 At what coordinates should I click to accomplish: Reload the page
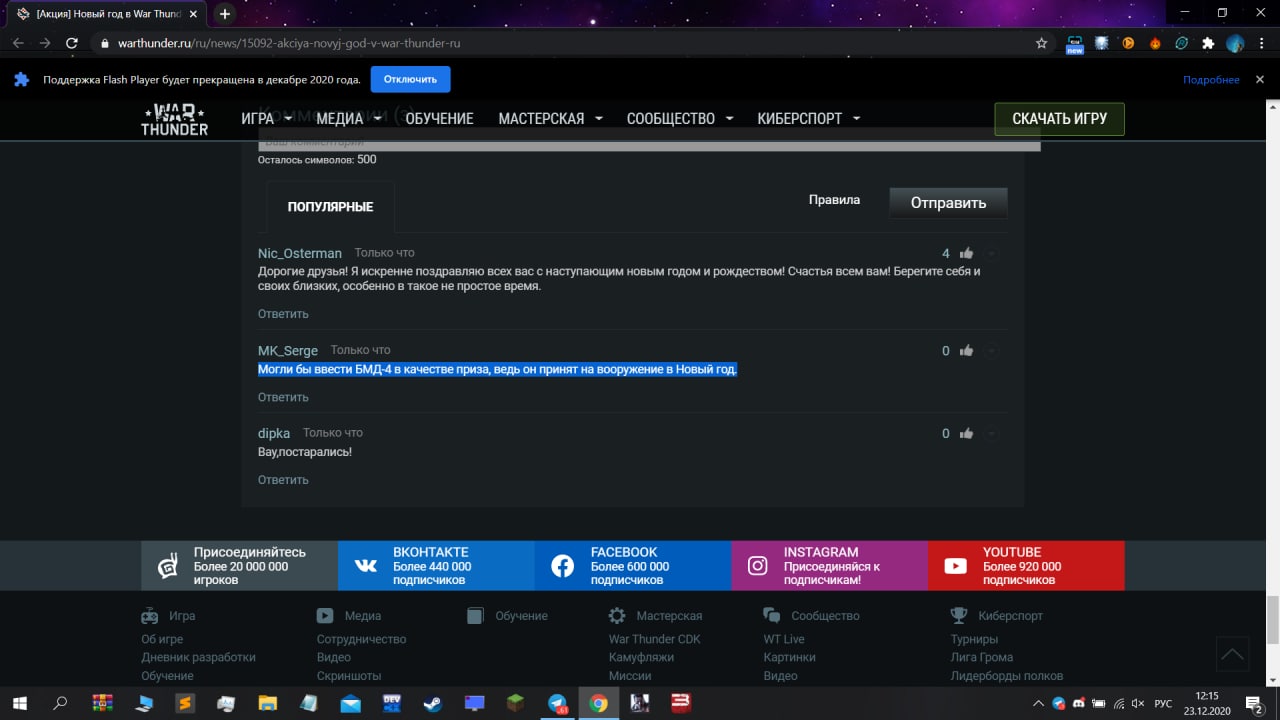pyautogui.click(x=72, y=43)
